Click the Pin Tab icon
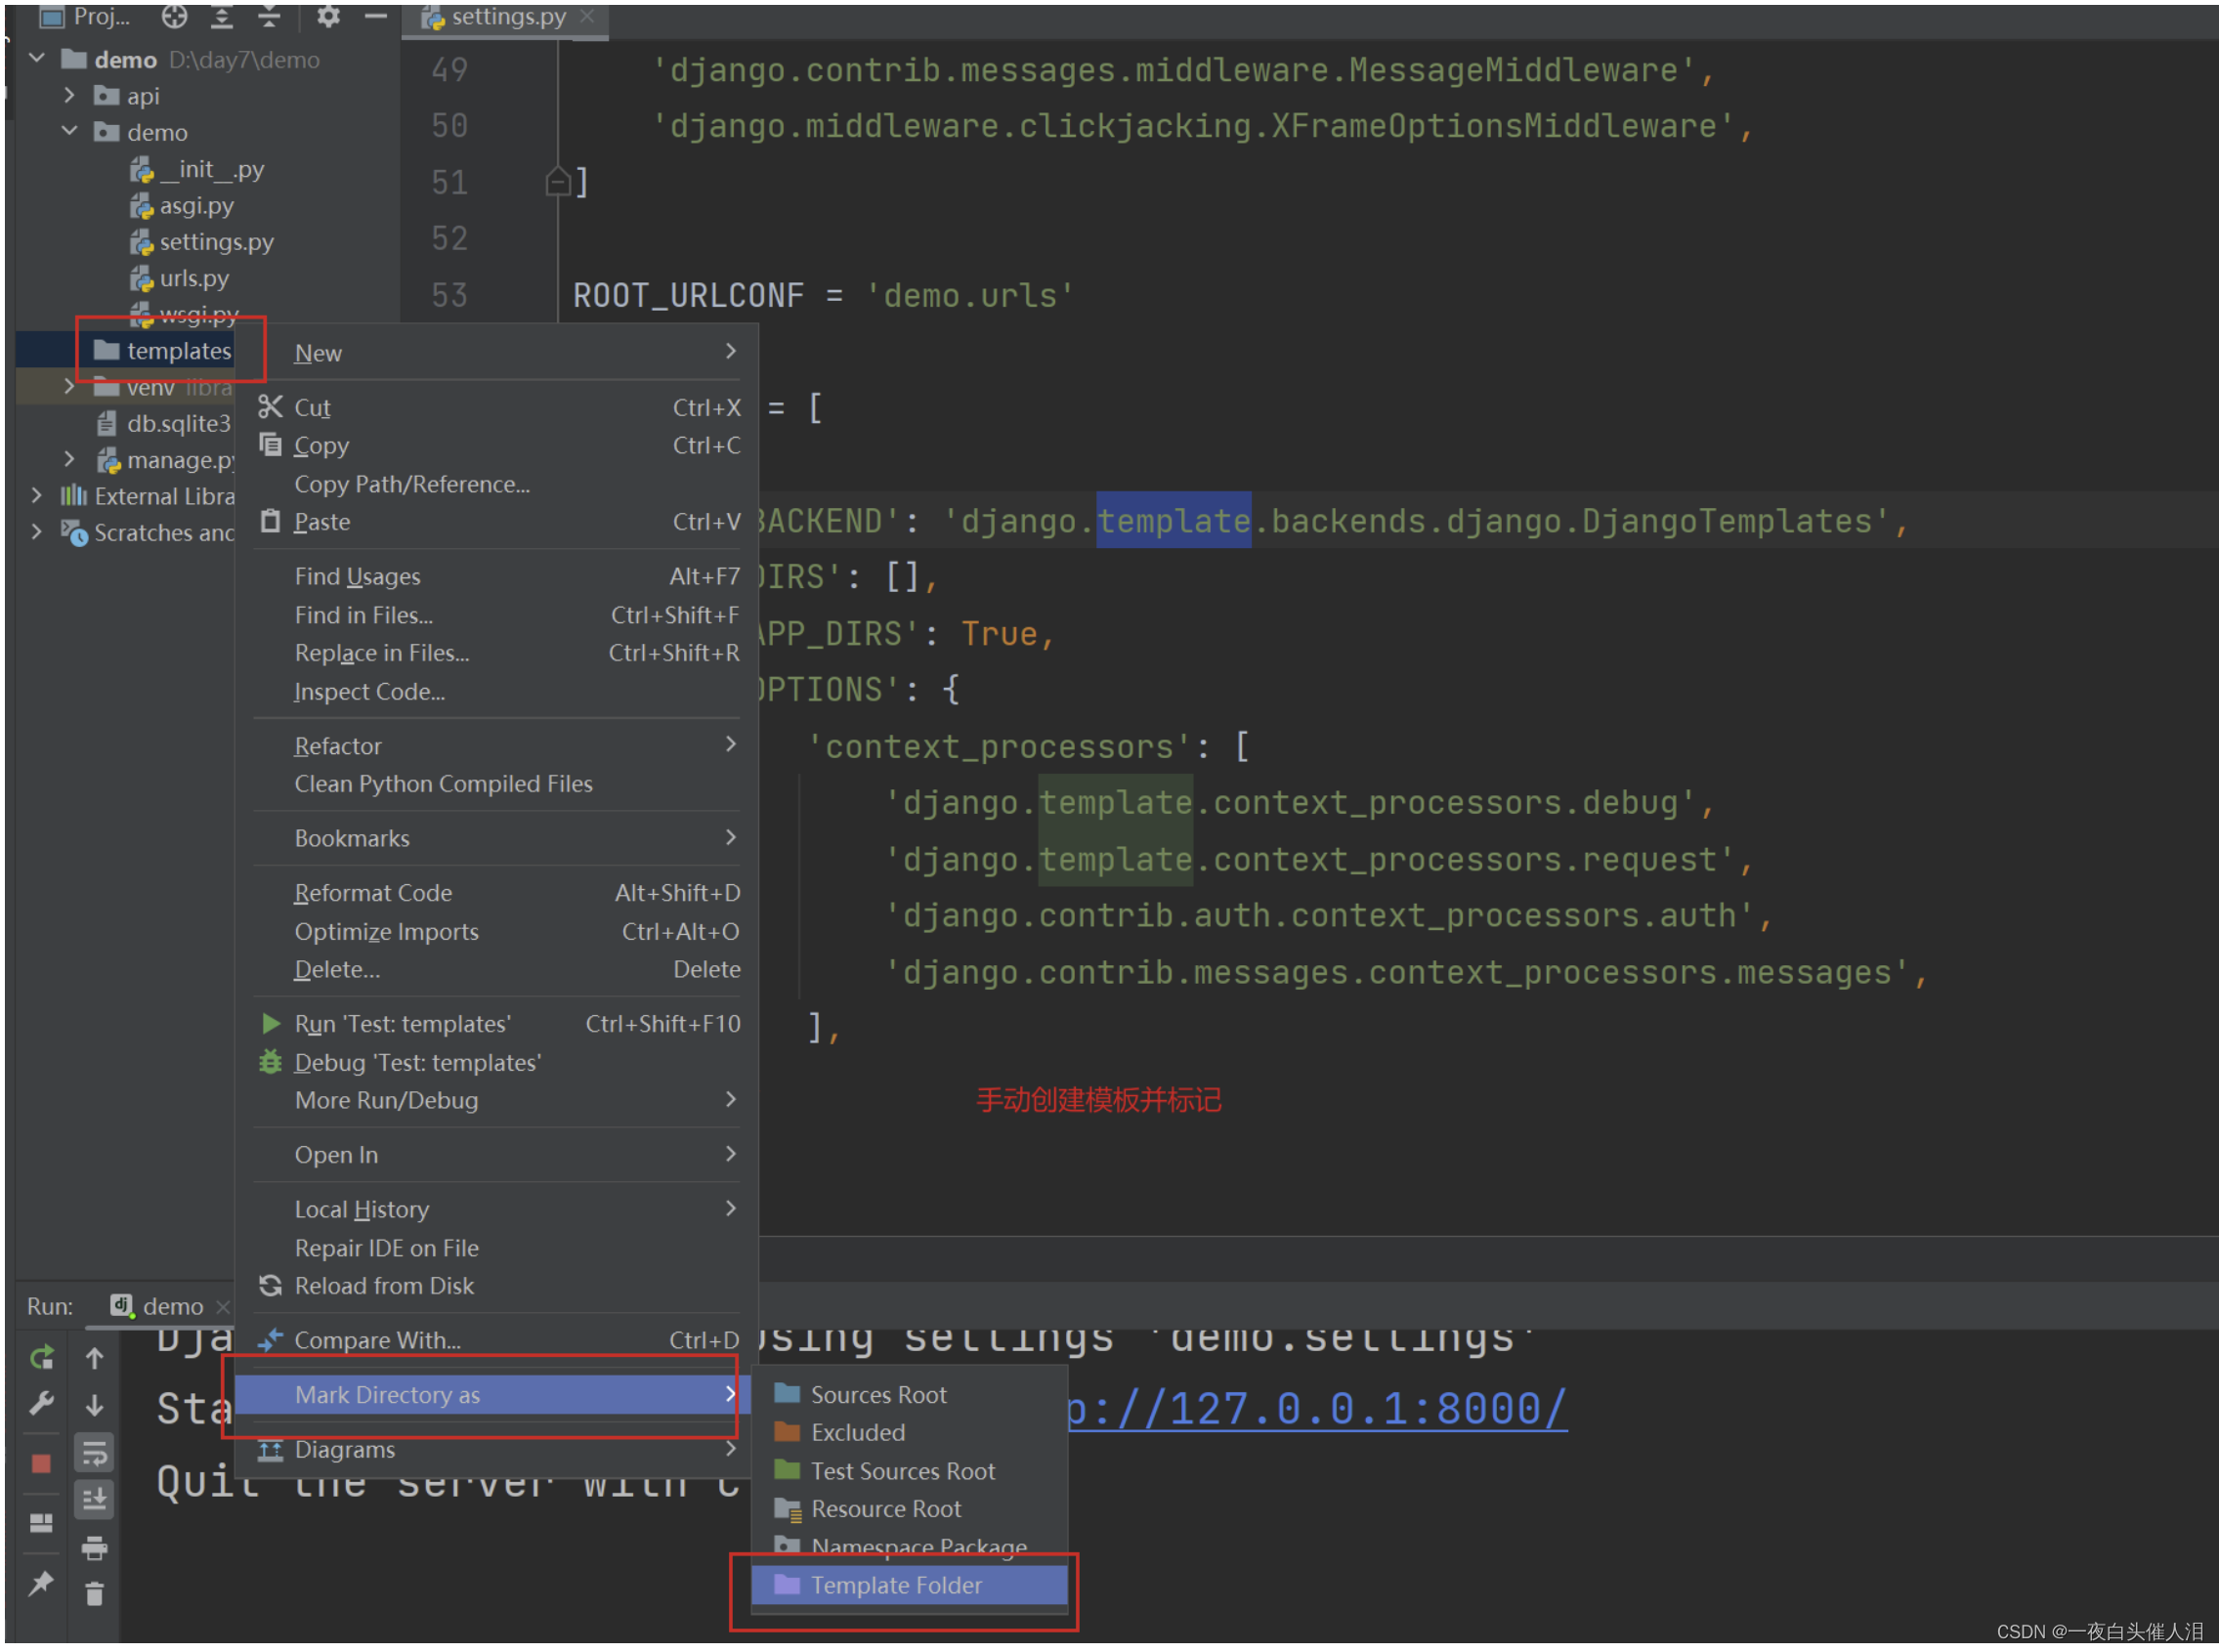 (41, 1583)
